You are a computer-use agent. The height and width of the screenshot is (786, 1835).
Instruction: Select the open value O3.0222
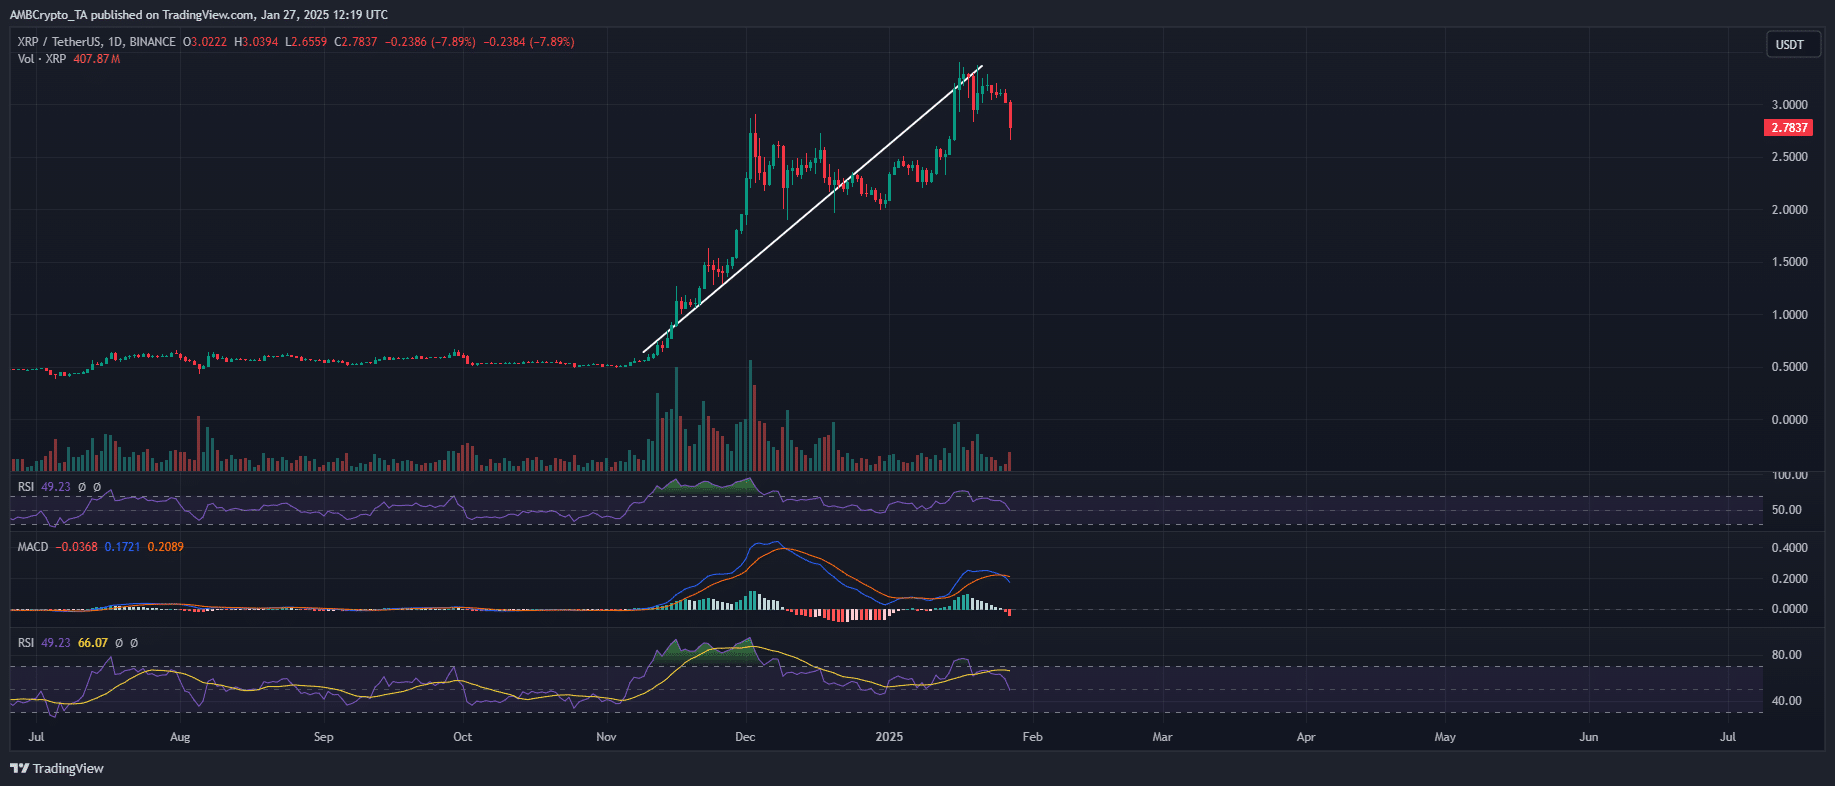click(x=205, y=42)
